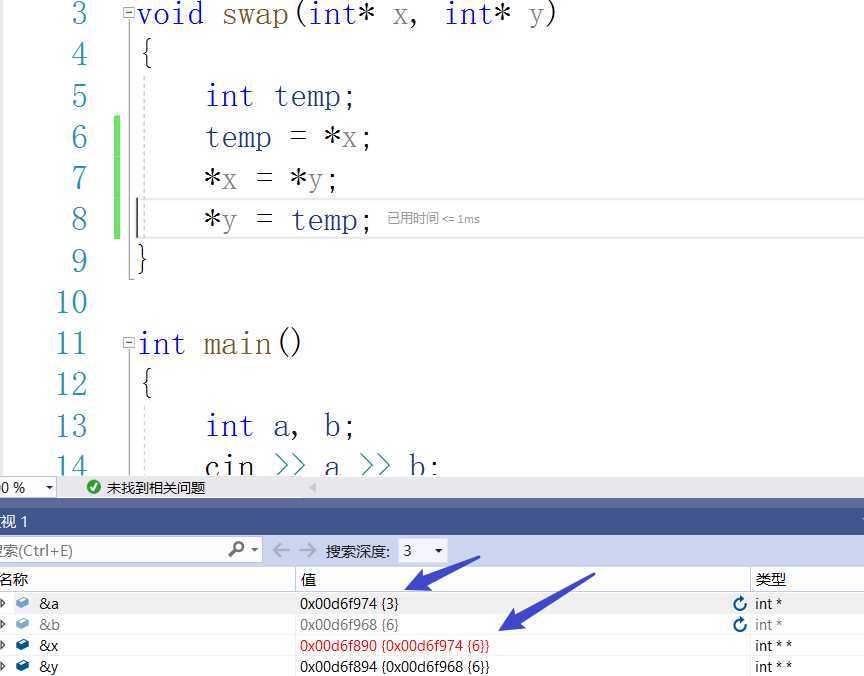Click the no issues found status text

pyautogui.click(x=156, y=488)
